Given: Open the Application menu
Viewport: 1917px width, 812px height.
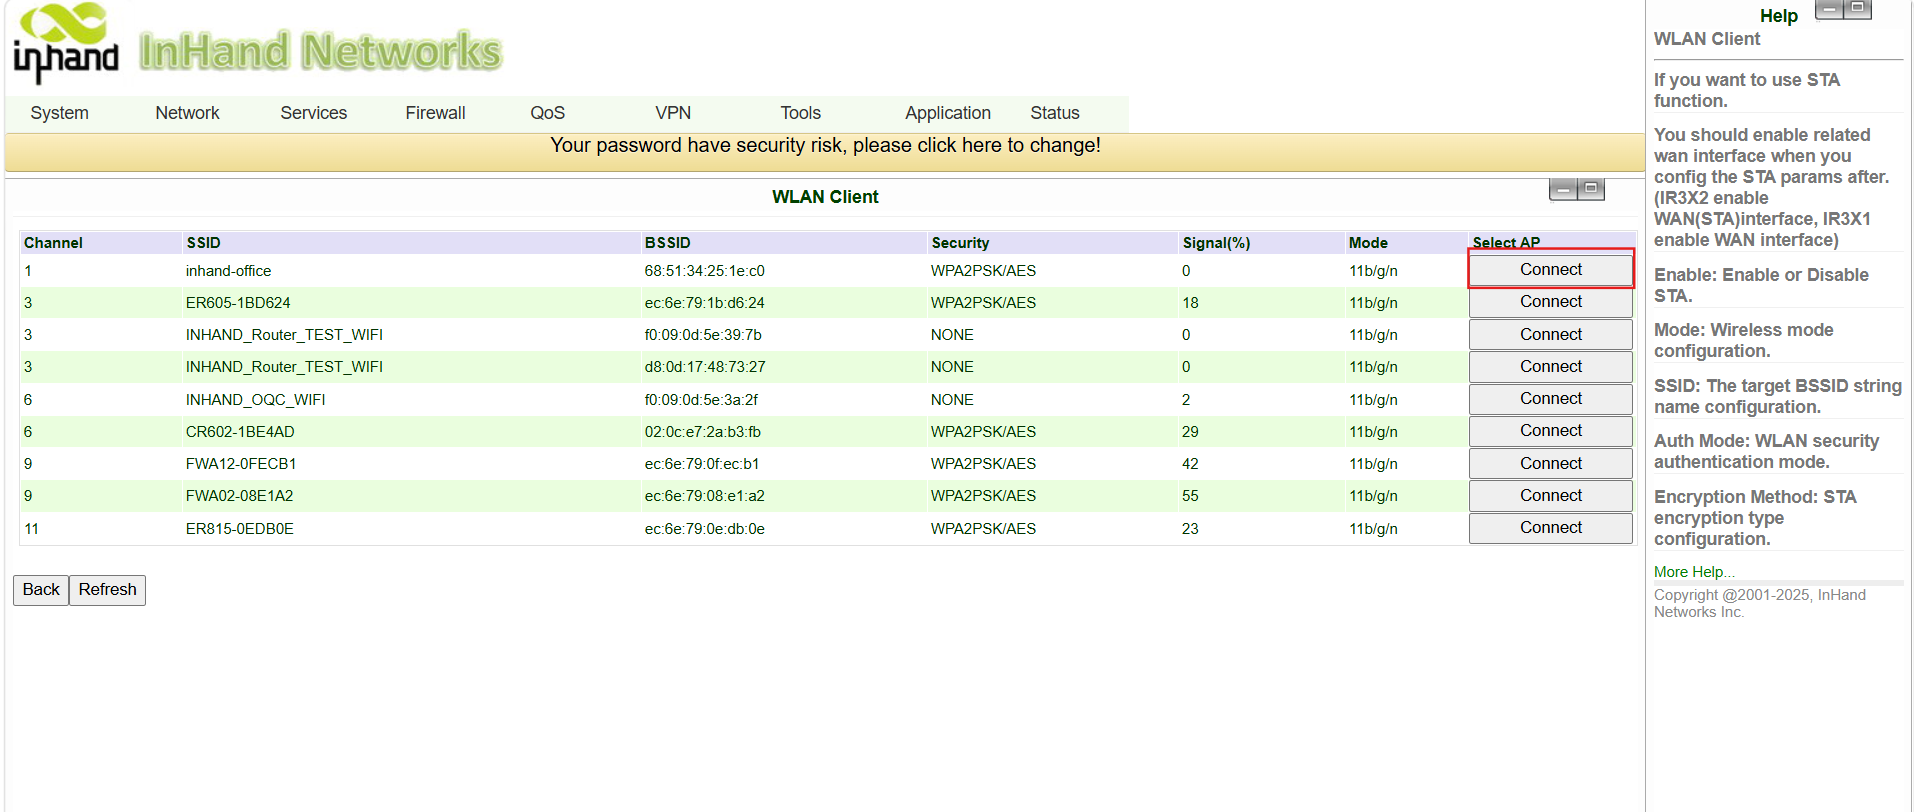Looking at the screenshot, I should (x=947, y=113).
